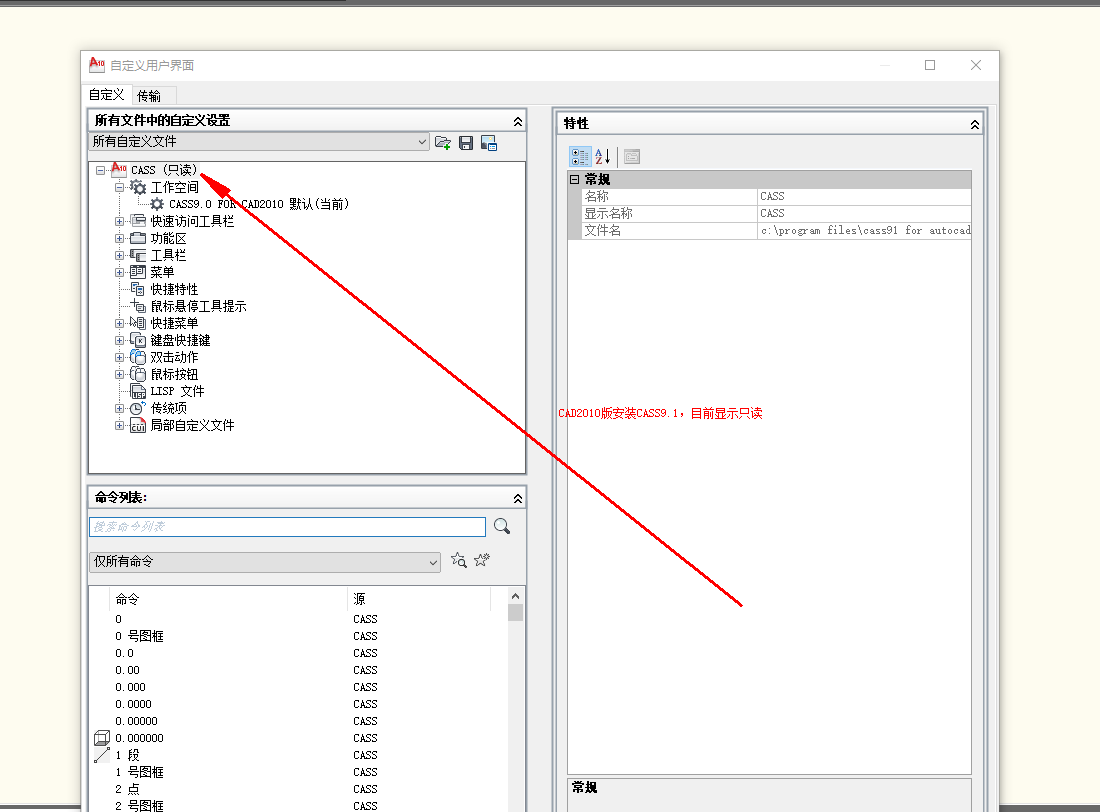Image resolution: width=1100 pixels, height=812 pixels.
Task: Save all current customization files icon
Action: (x=466, y=143)
